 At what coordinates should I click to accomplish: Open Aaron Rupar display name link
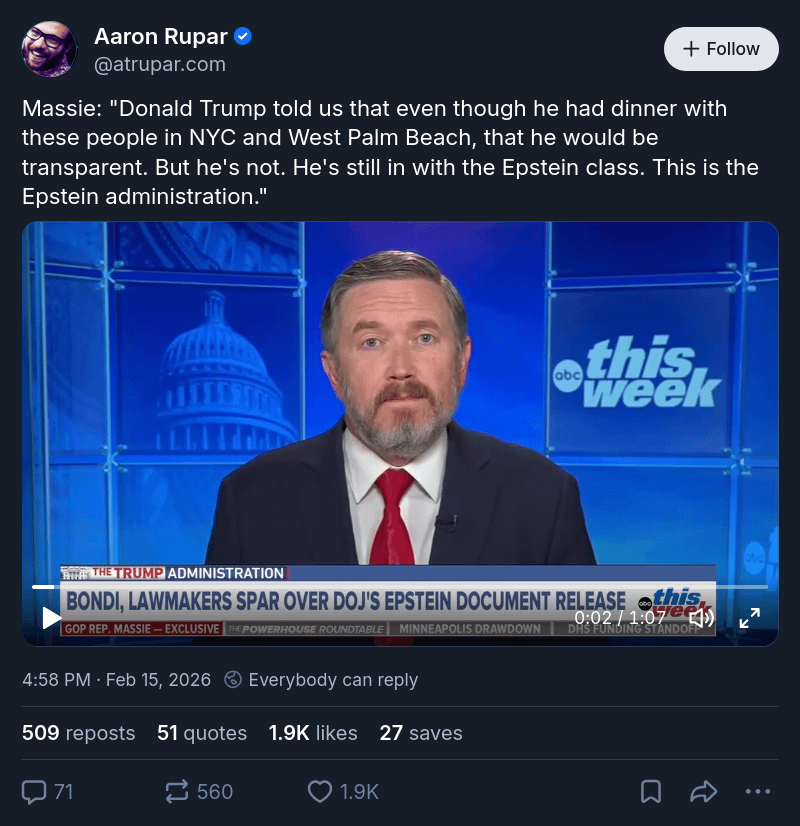(161, 36)
